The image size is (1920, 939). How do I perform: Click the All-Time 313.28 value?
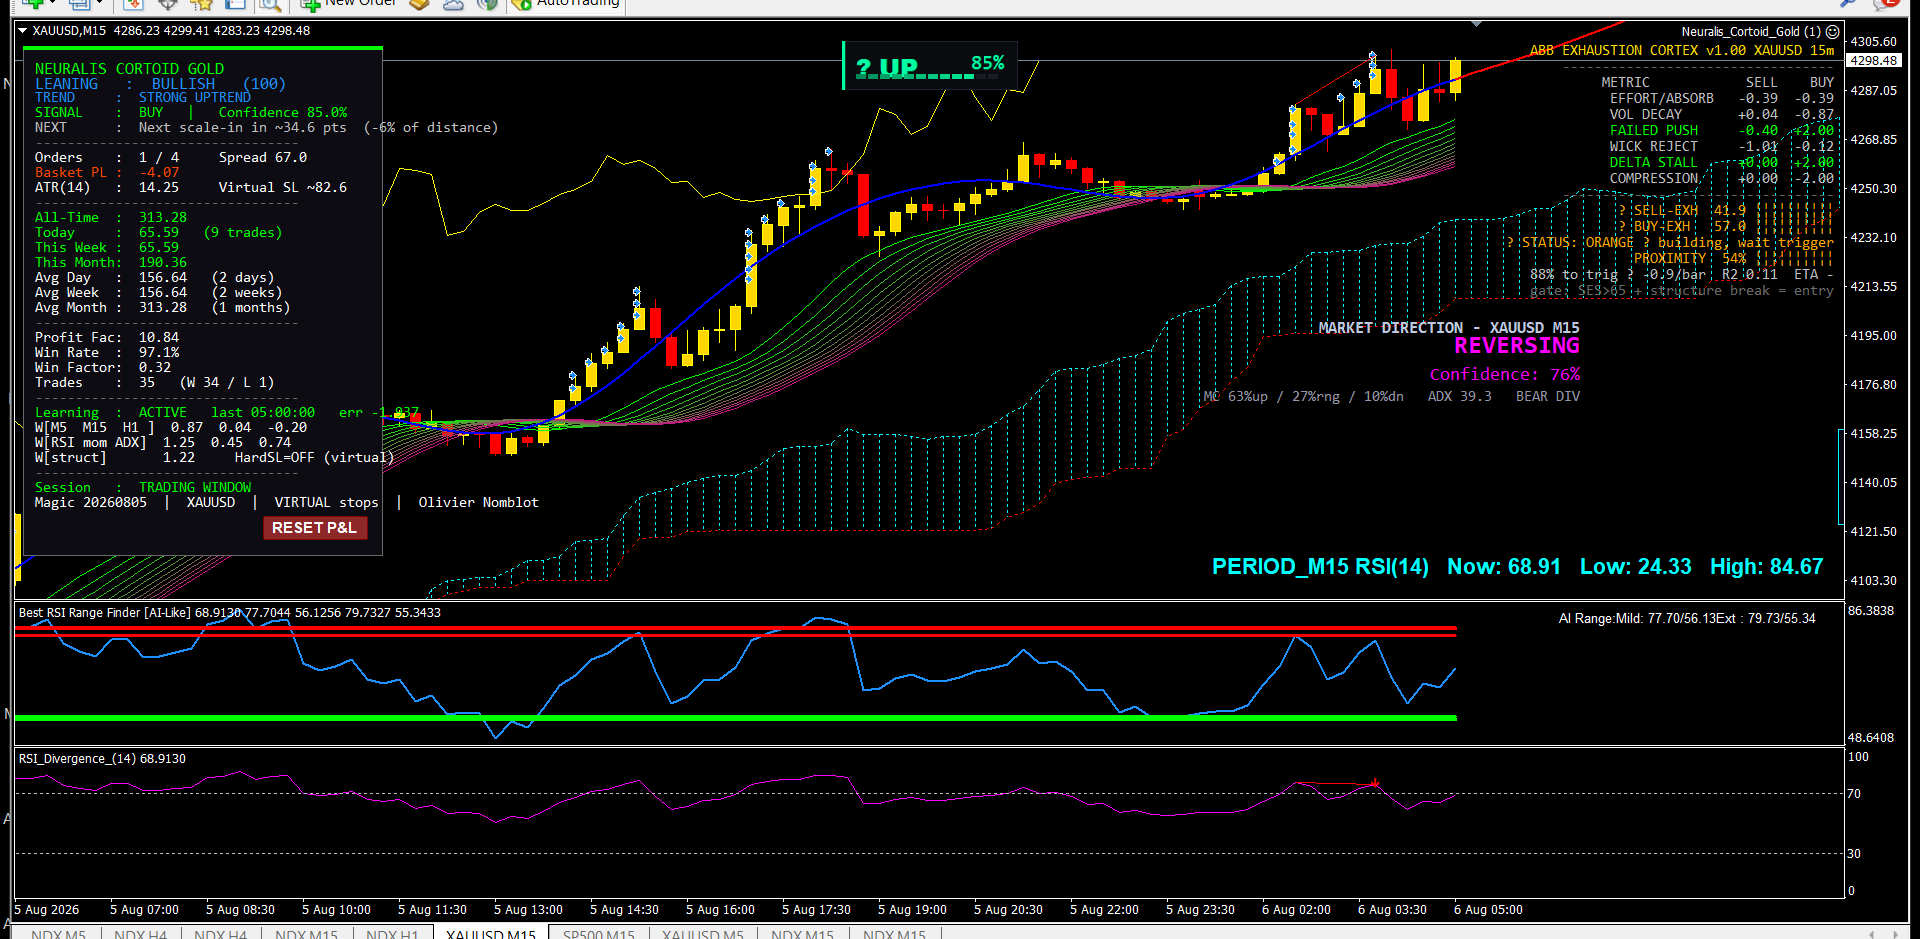(163, 218)
